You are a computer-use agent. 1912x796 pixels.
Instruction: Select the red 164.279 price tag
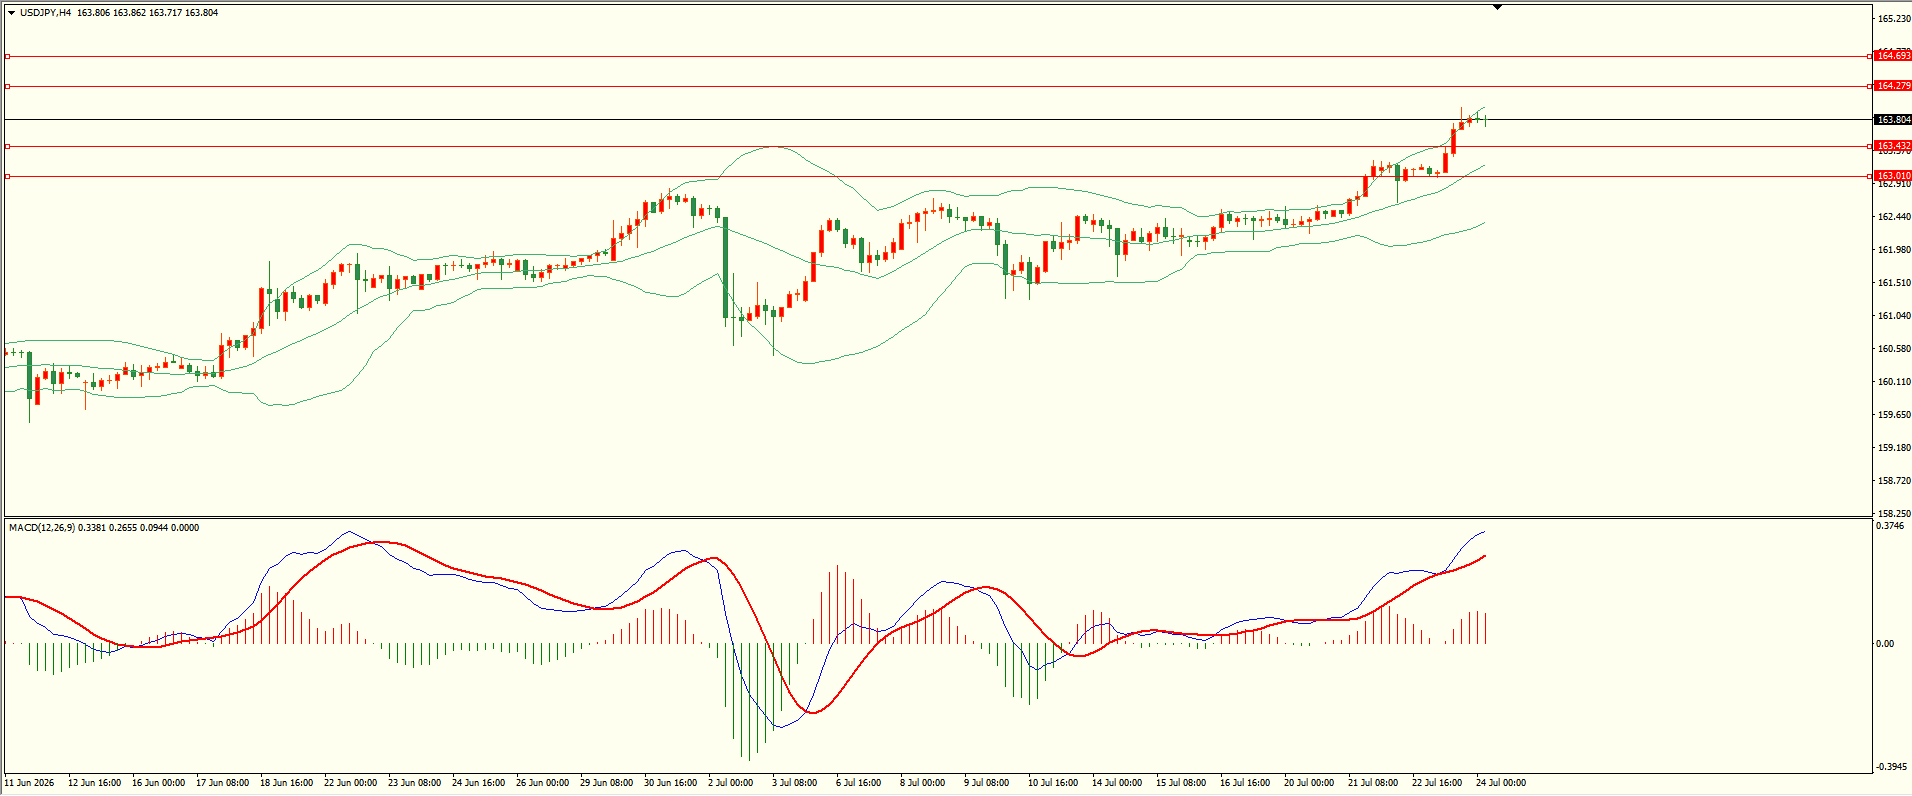1893,86
